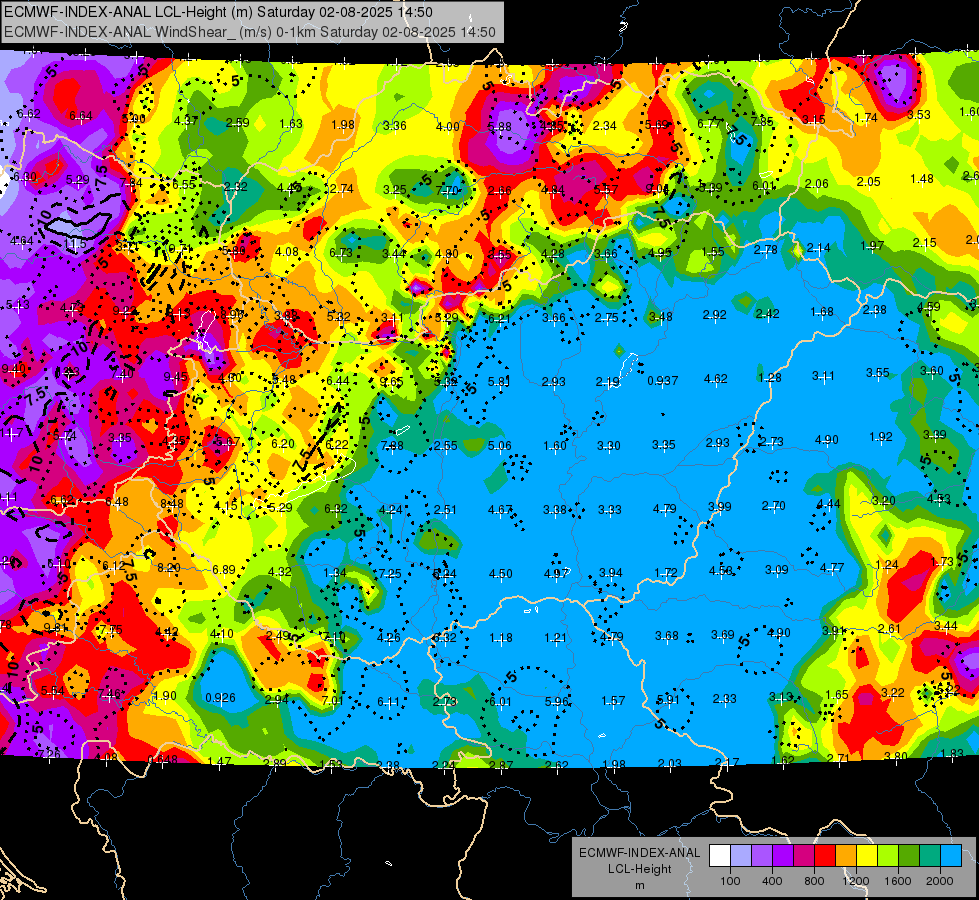The width and height of the screenshot is (979, 900).
Task: Click the wind shear value '6.20'
Action: [283, 443]
